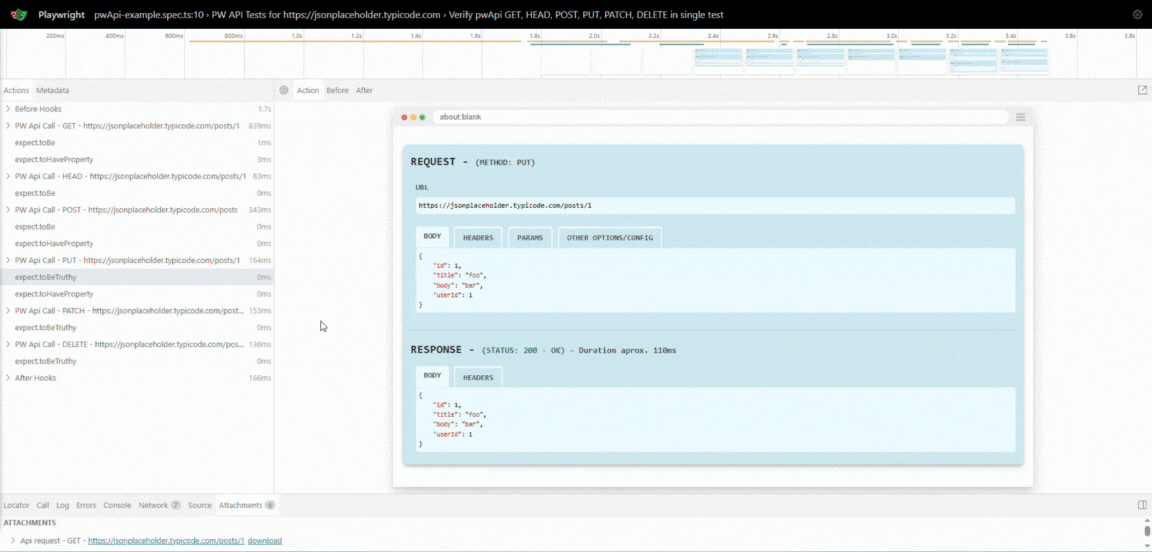Expand the PW Api Call POST action
Screen dimensions: 1152x552
click(8, 209)
